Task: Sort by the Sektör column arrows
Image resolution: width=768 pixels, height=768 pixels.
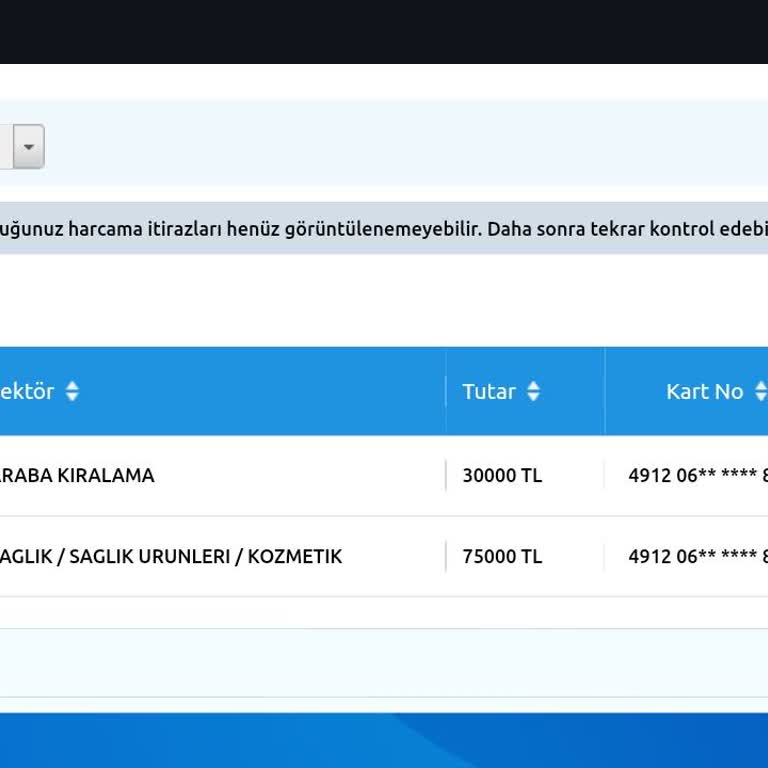Action: [72, 391]
